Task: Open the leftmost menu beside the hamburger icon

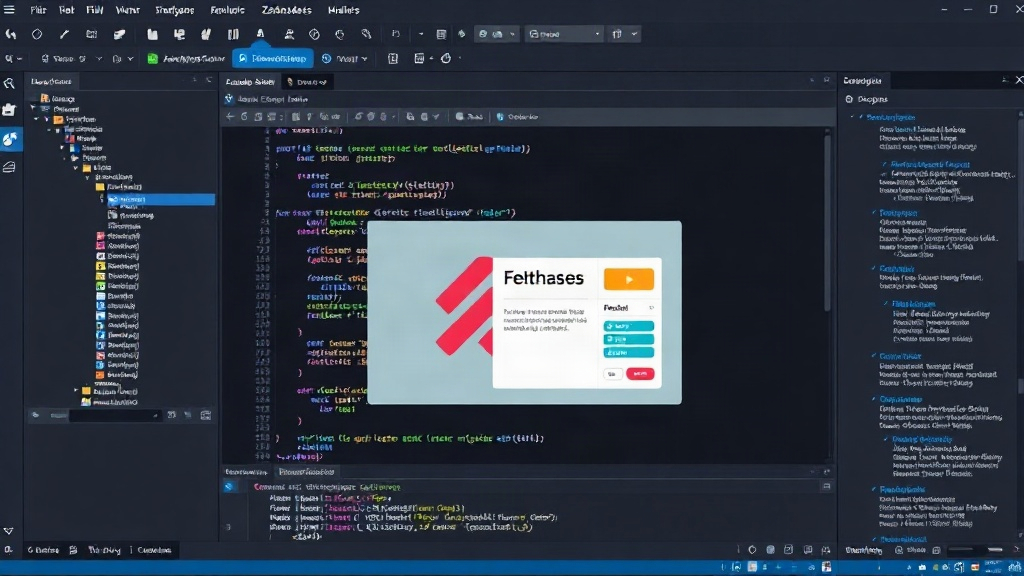Action: (x=38, y=10)
